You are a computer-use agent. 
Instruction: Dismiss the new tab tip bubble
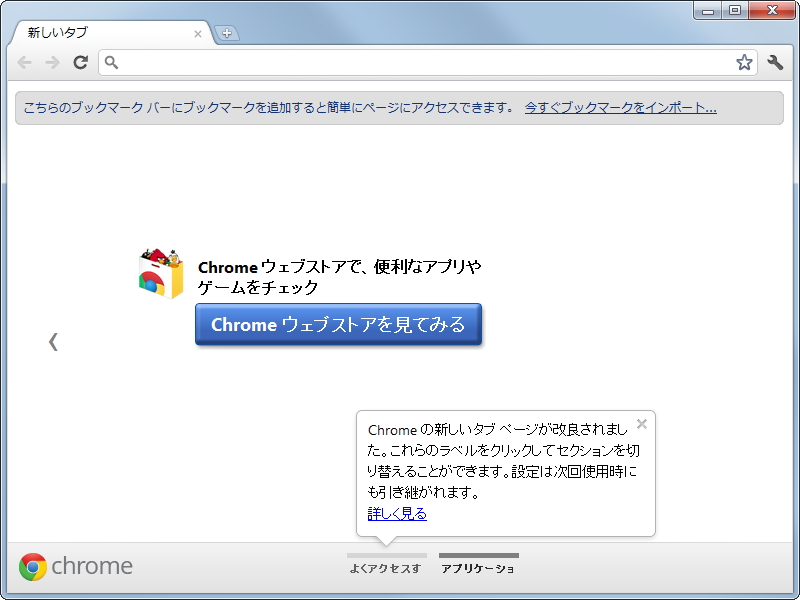tap(642, 424)
